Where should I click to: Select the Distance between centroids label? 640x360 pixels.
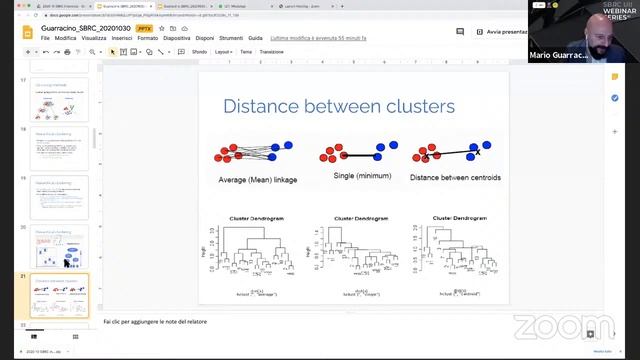(x=455, y=178)
